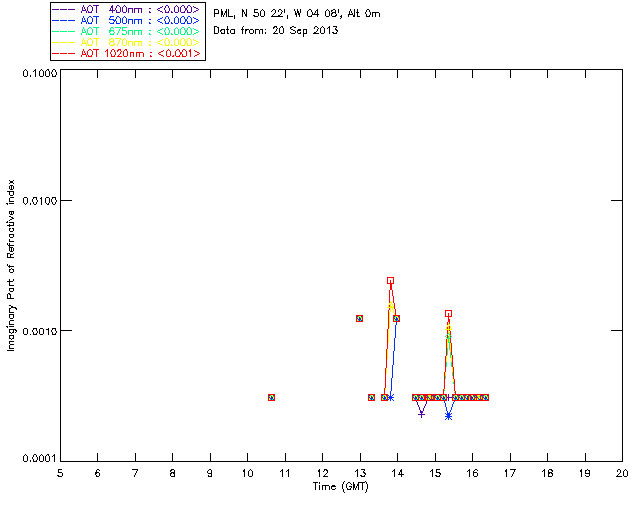This screenshot has width=640, height=512.
Task: Select the AOT 870nm legend label
Action: point(140,42)
